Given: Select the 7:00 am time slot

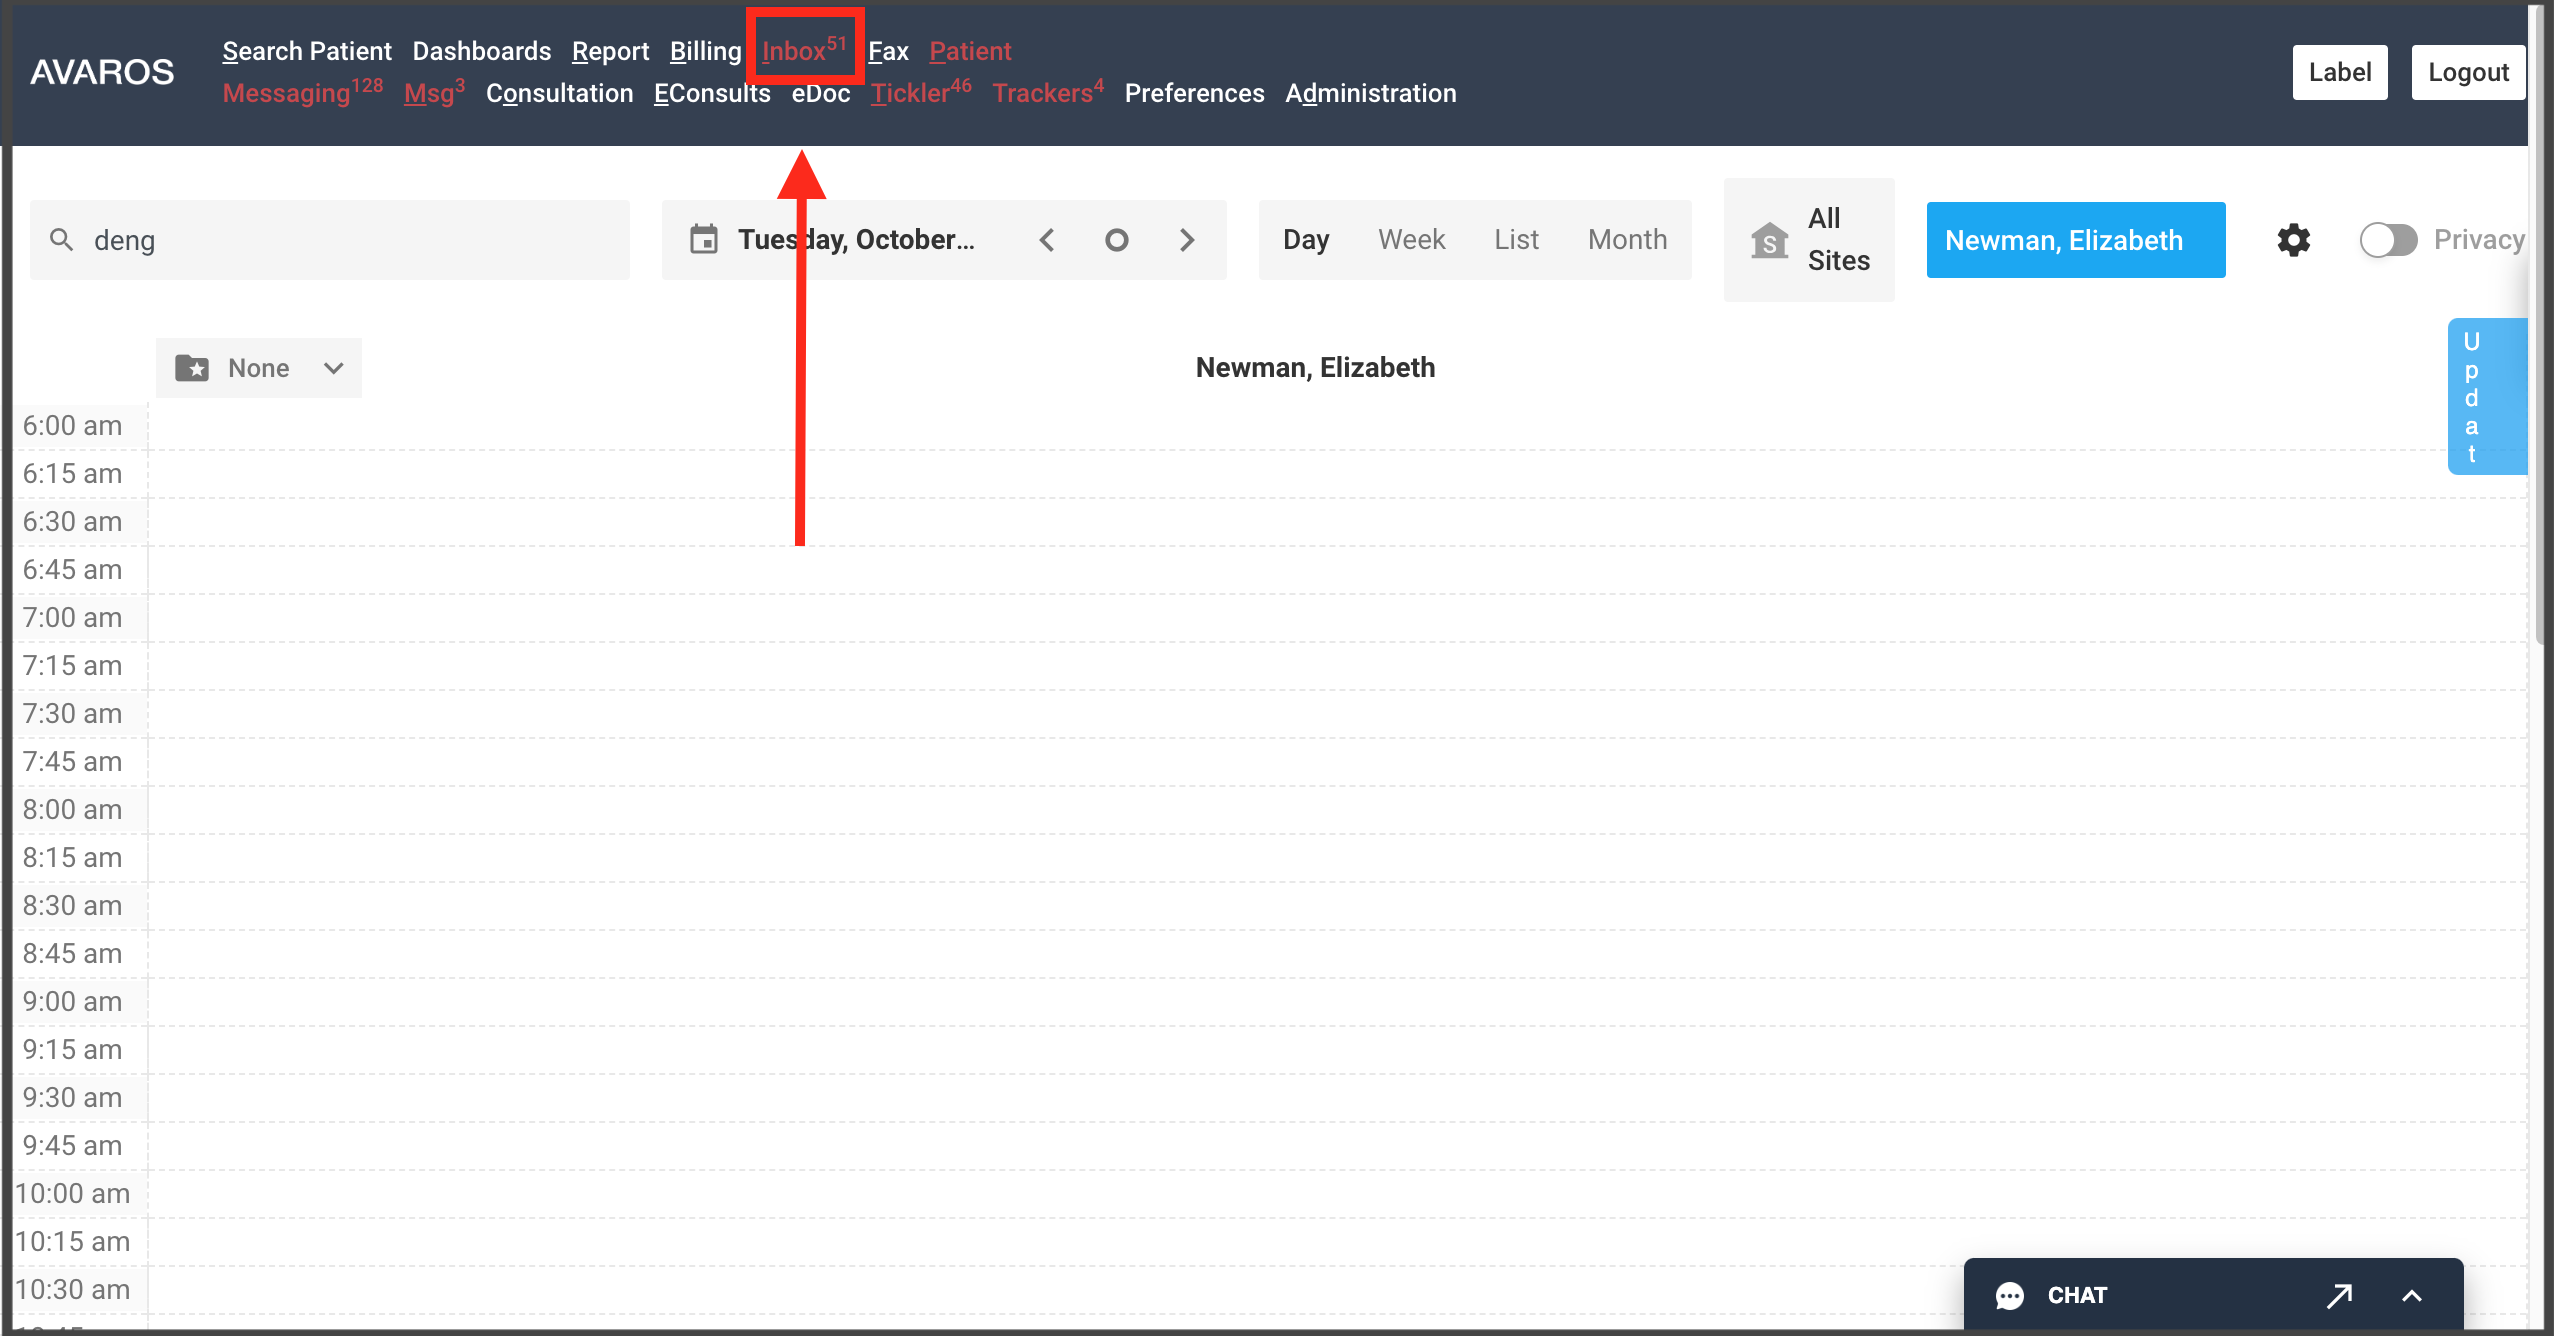Looking at the screenshot, I should point(1338,618).
